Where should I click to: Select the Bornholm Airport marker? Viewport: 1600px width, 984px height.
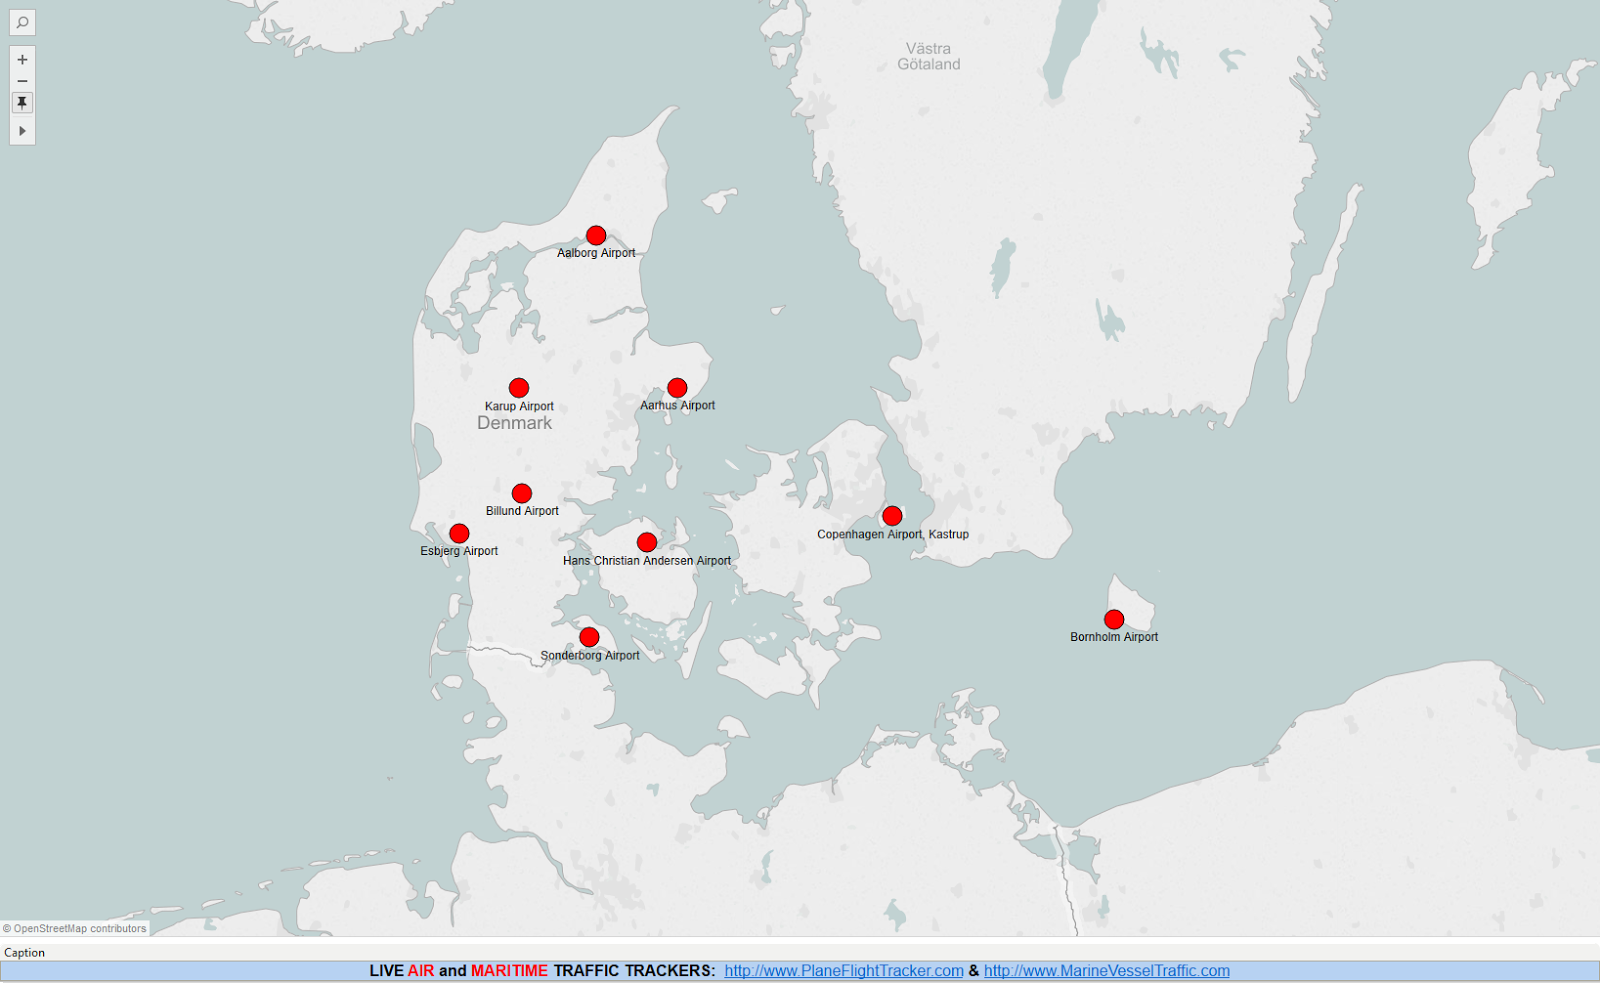[1113, 618]
